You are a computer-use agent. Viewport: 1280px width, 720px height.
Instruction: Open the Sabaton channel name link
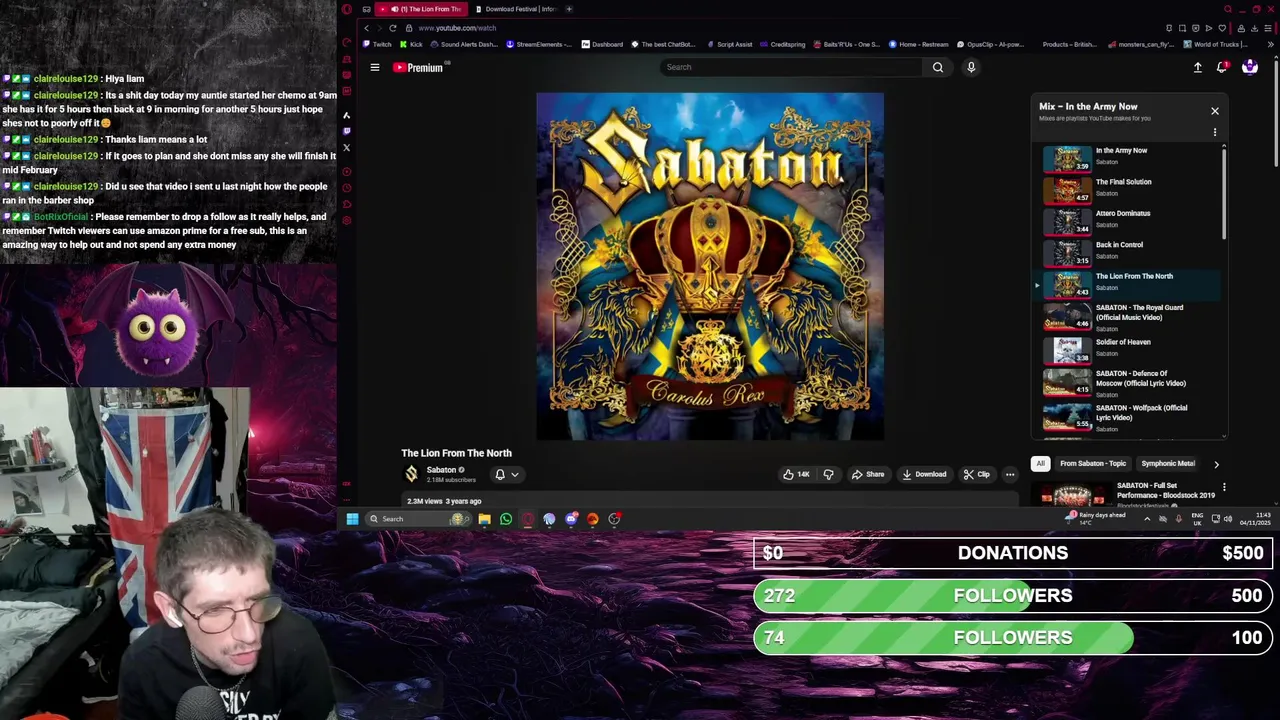click(x=441, y=470)
